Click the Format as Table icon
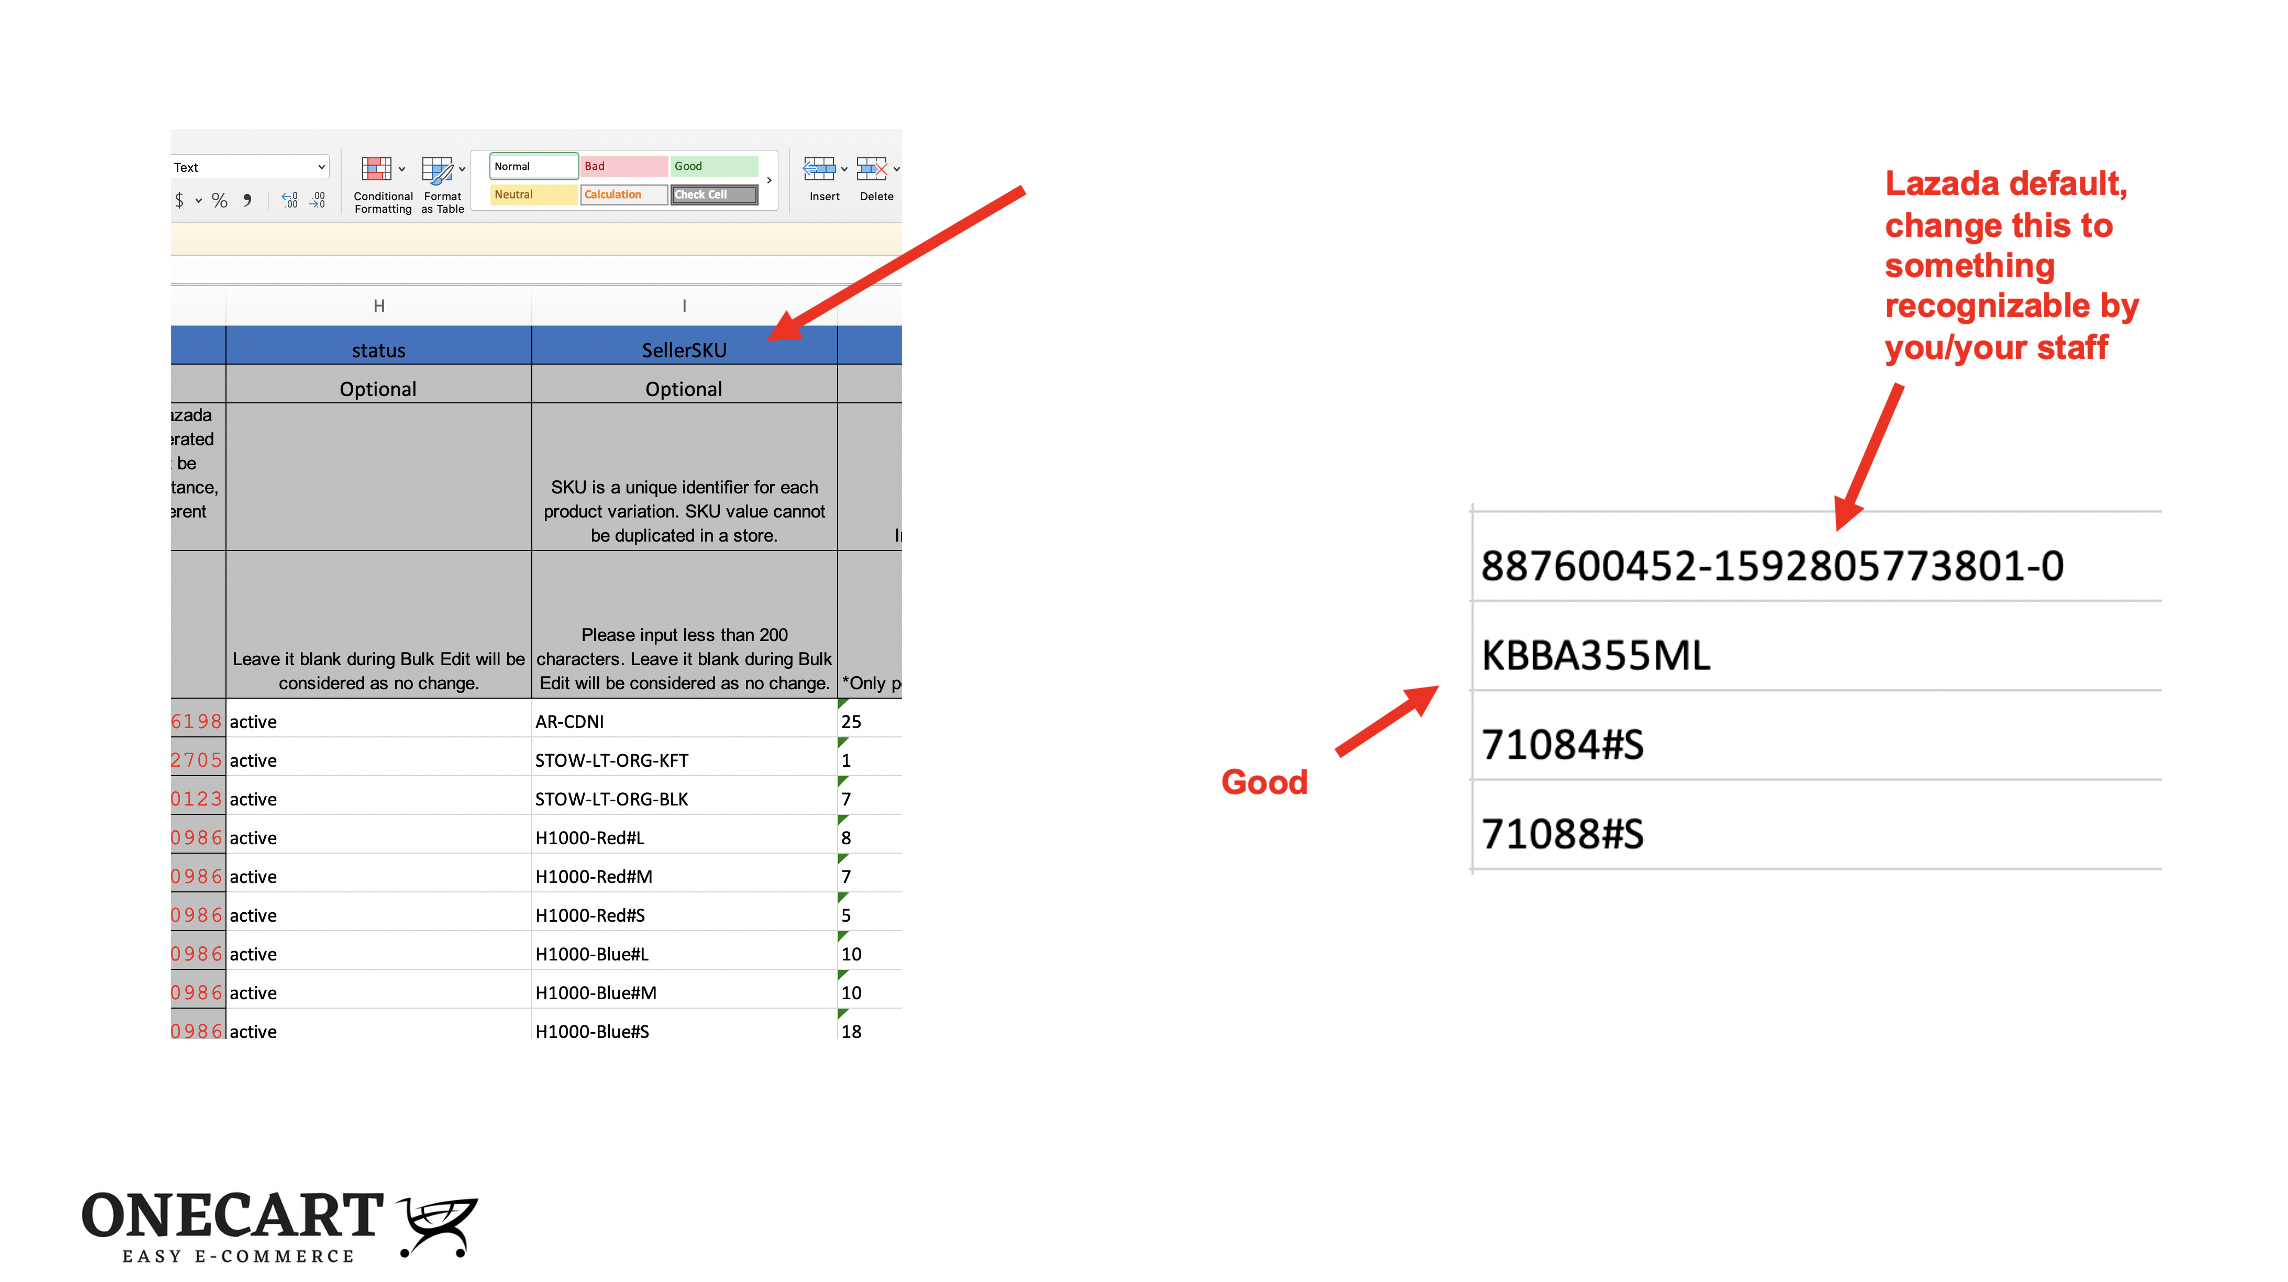Screen dimensions: 2288x1282 (436, 169)
